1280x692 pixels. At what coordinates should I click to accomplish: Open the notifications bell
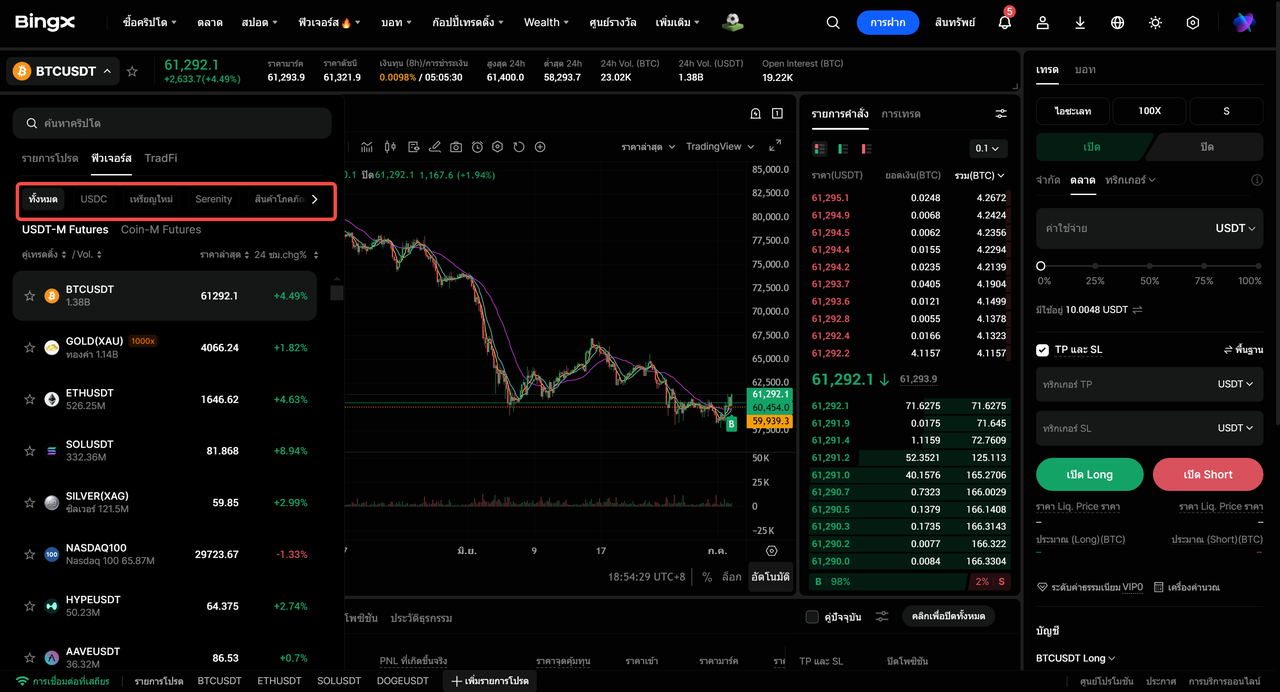click(1005, 22)
